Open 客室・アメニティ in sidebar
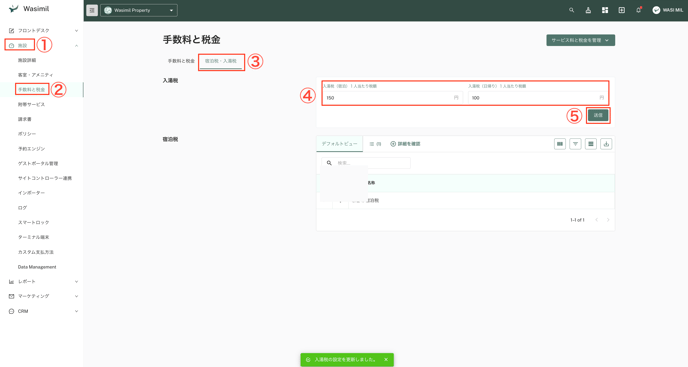 tap(36, 75)
